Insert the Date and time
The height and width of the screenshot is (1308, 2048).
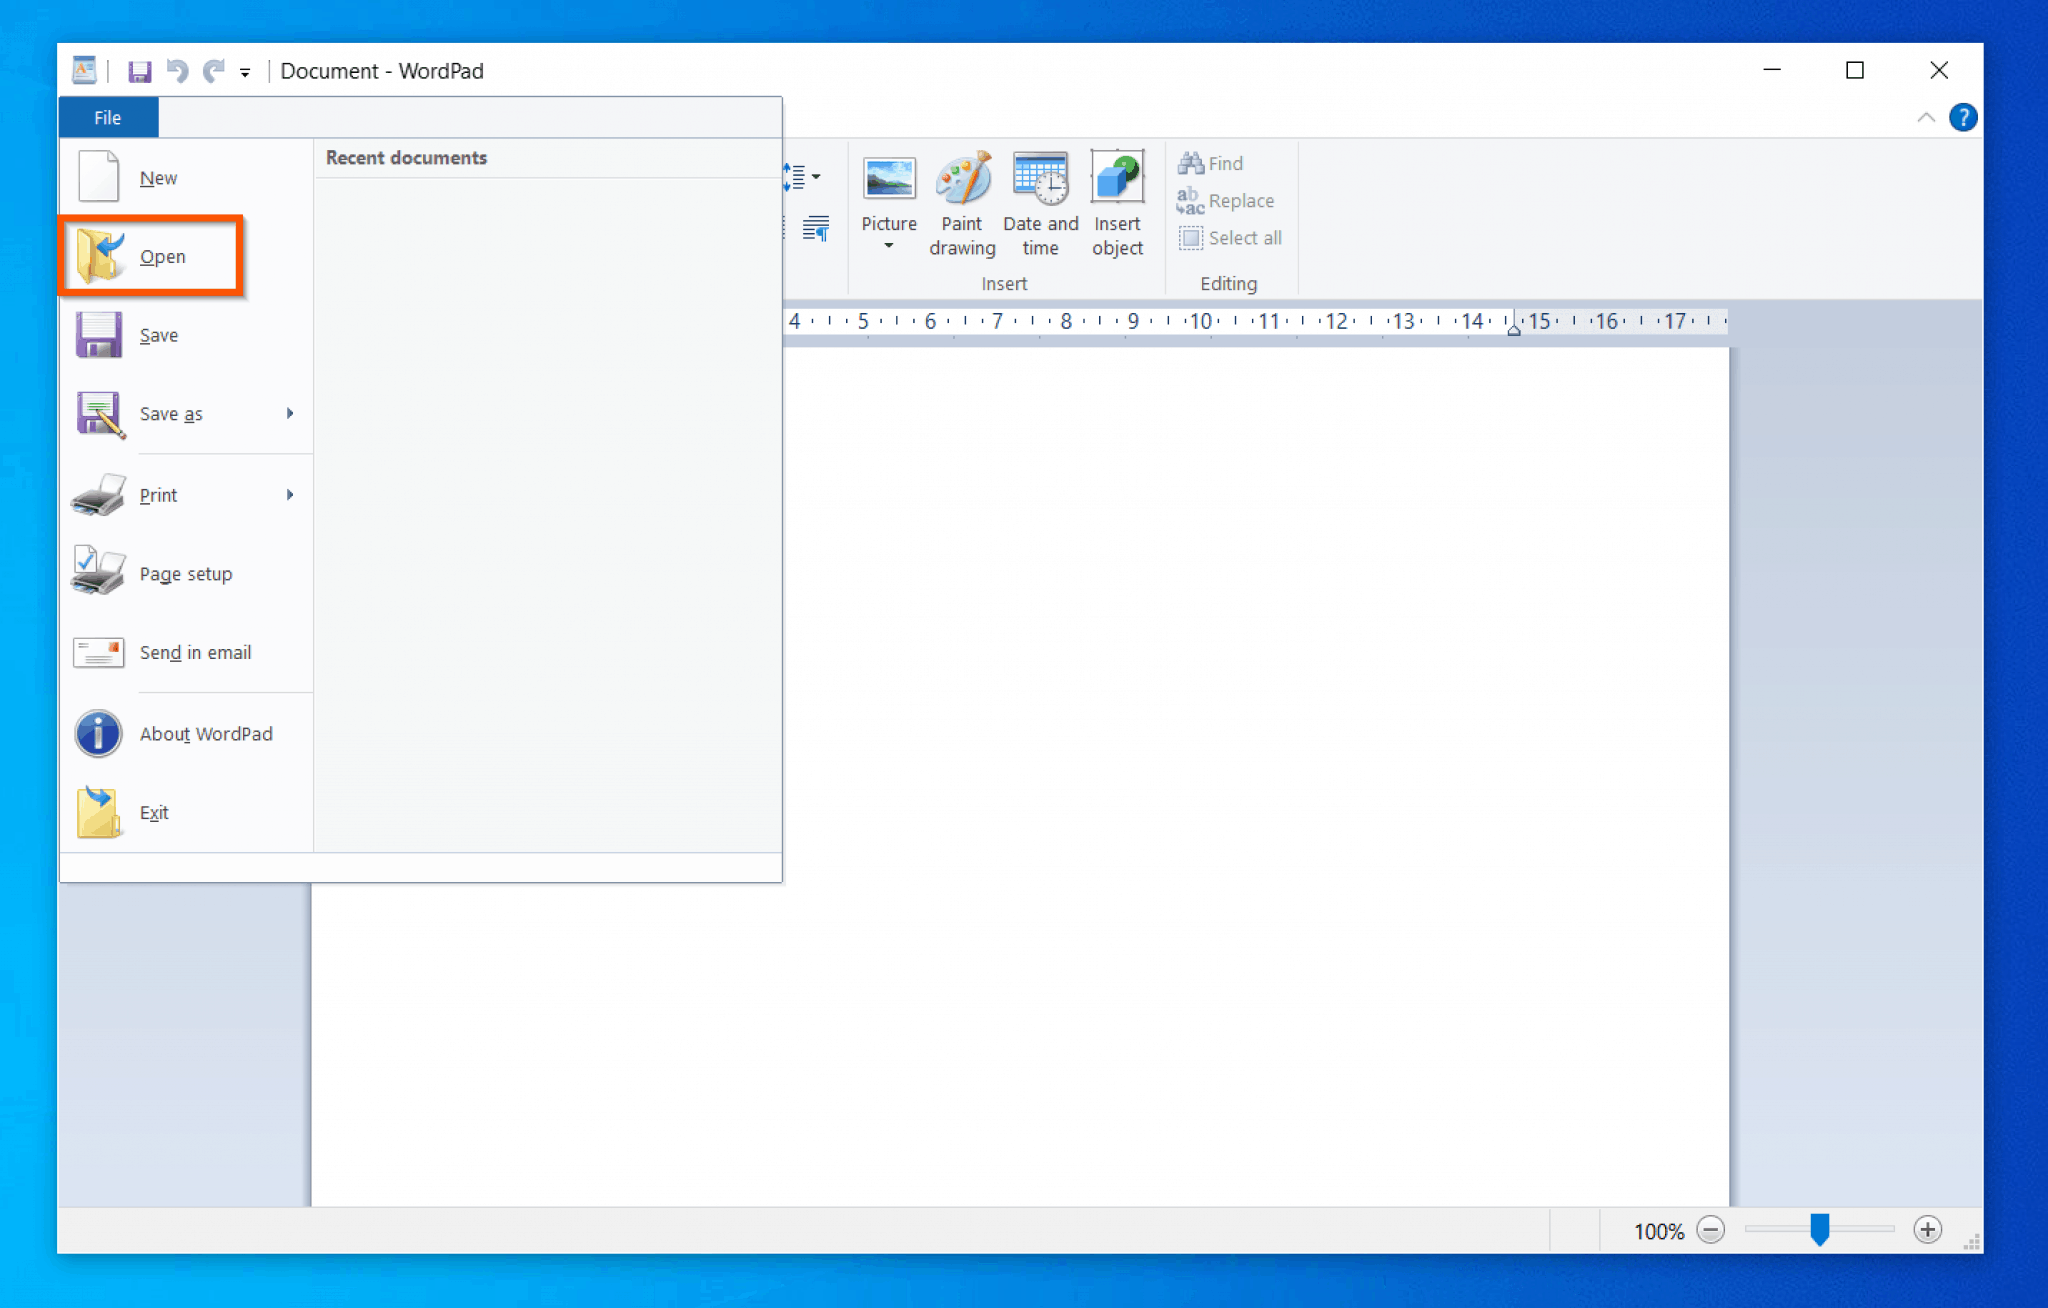[x=1039, y=200]
